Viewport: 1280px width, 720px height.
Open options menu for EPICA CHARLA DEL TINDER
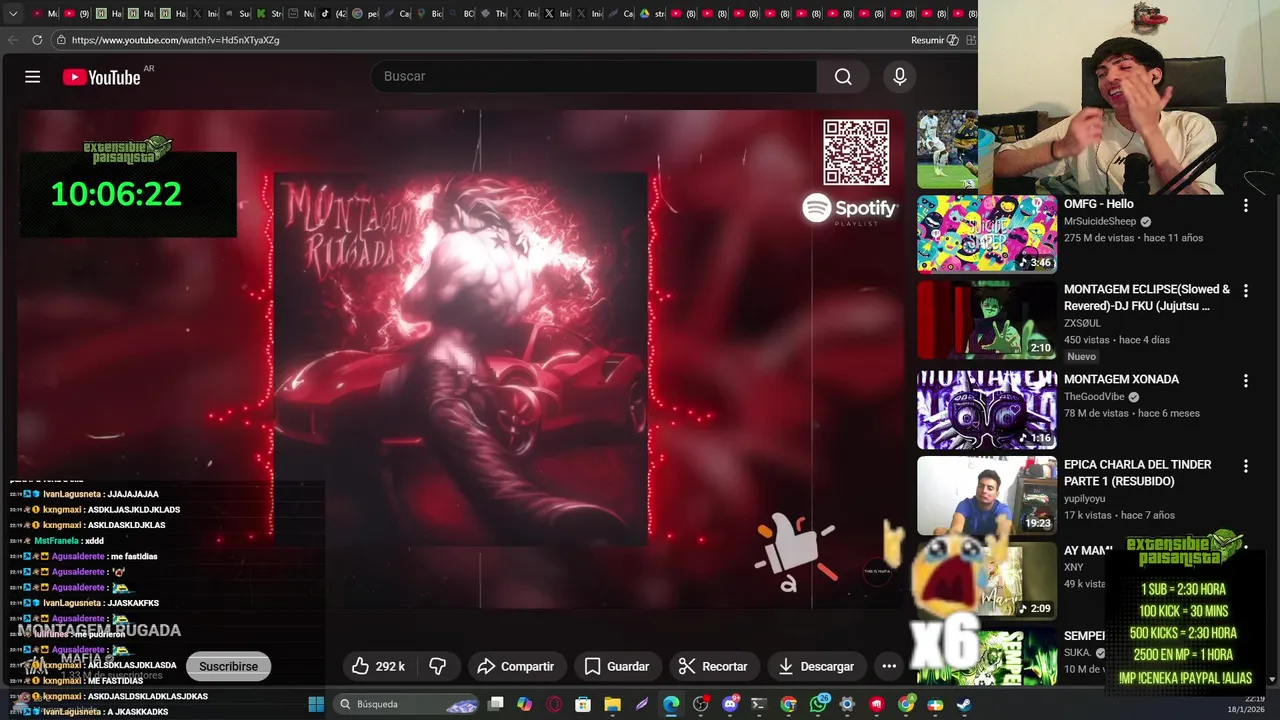[1245, 466]
